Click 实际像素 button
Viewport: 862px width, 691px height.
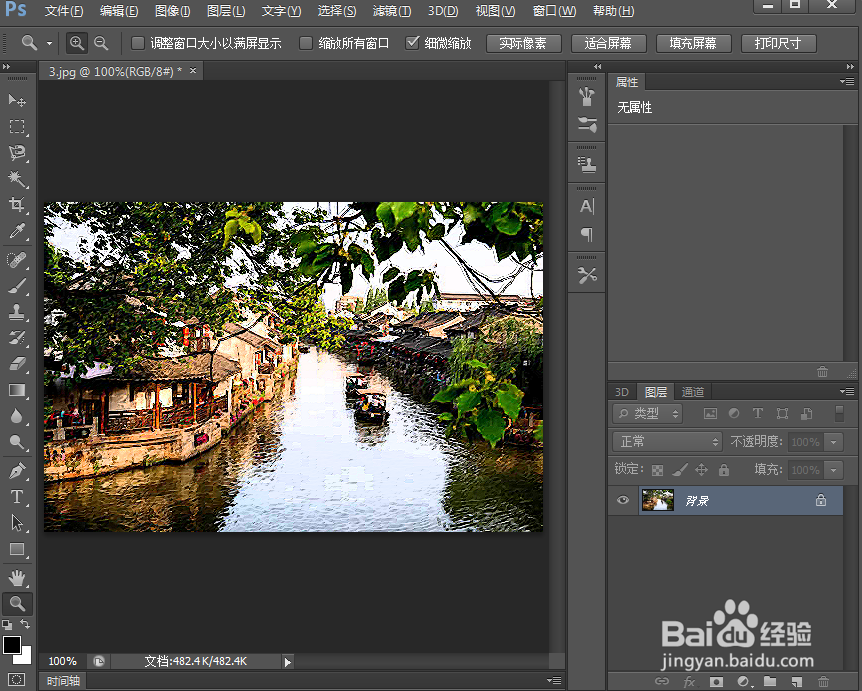(523, 43)
